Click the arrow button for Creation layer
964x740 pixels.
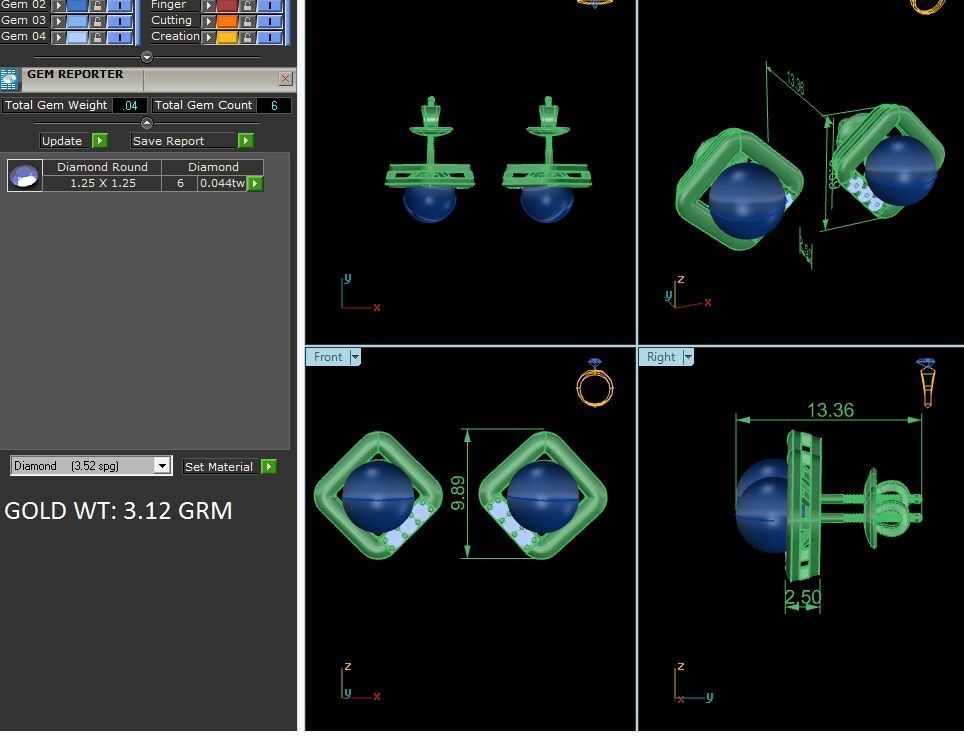tap(208, 37)
